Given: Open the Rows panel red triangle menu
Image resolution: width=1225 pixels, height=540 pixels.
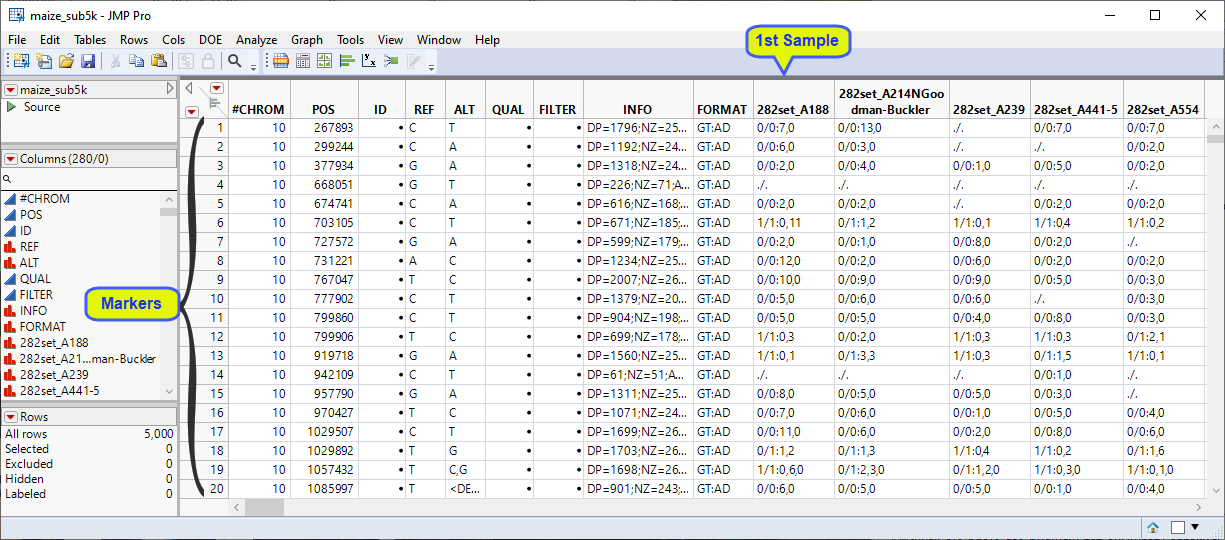Looking at the screenshot, I should (11, 417).
